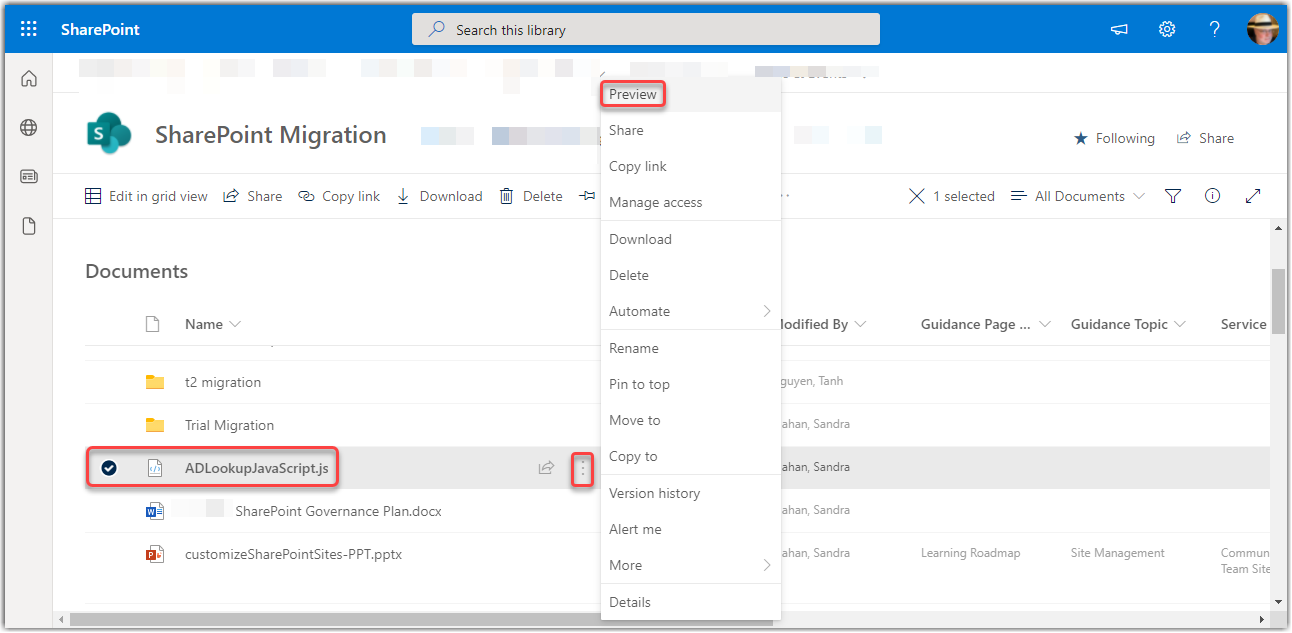Uncheck the ADLookupJavaScript.js selection circle
Viewport: 1292px width, 633px height.
click(x=109, y=468)
